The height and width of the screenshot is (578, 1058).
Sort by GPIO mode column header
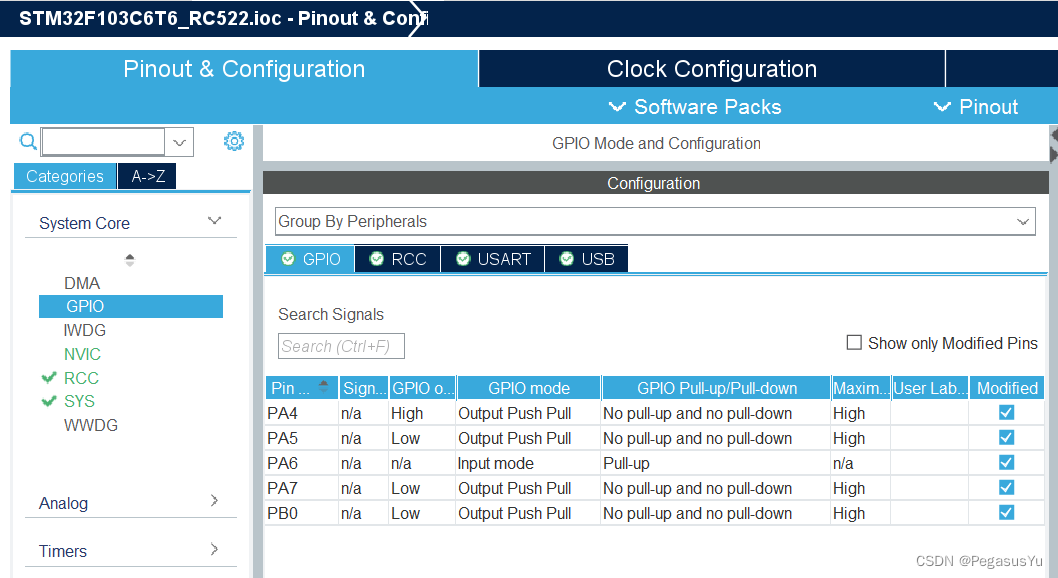[528, 388]
